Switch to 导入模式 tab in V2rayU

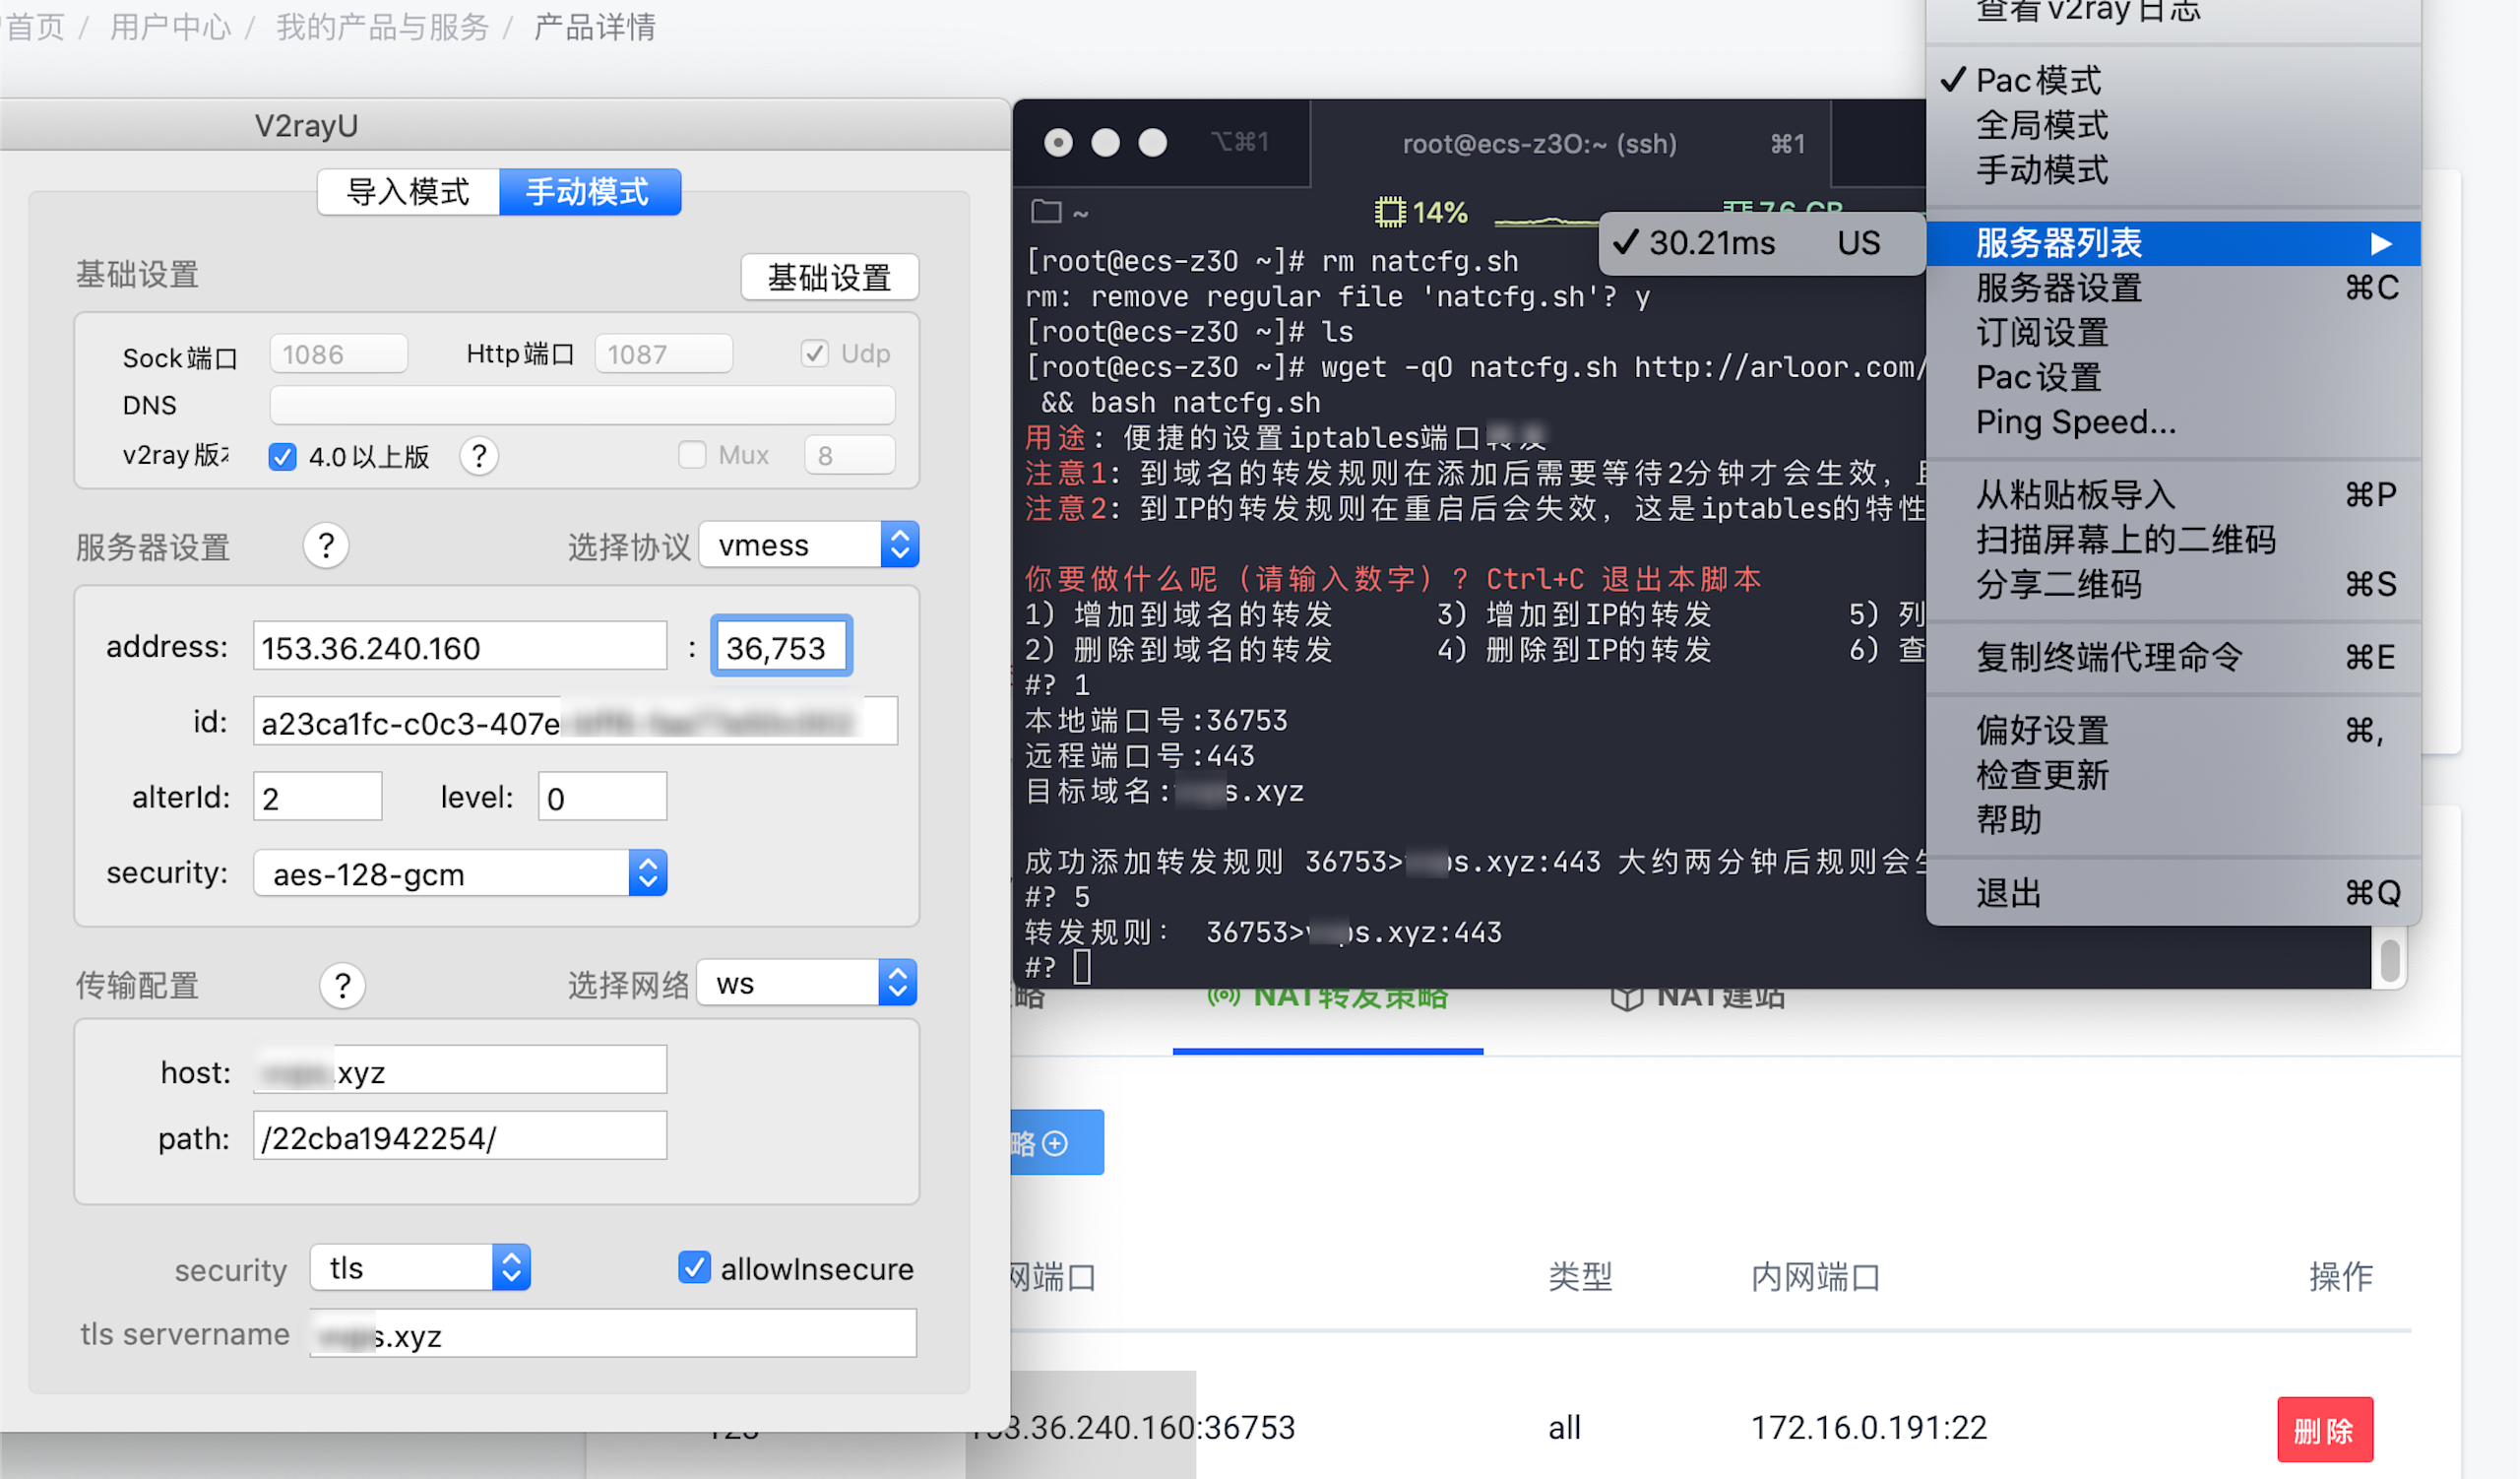coord(408,191)
